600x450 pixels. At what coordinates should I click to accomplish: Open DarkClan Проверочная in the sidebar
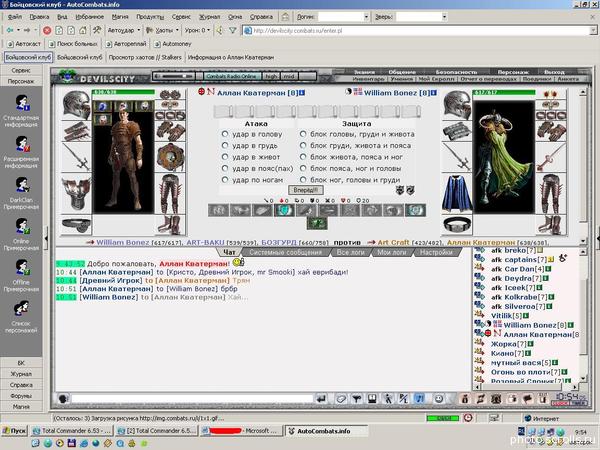click(21, 193)
